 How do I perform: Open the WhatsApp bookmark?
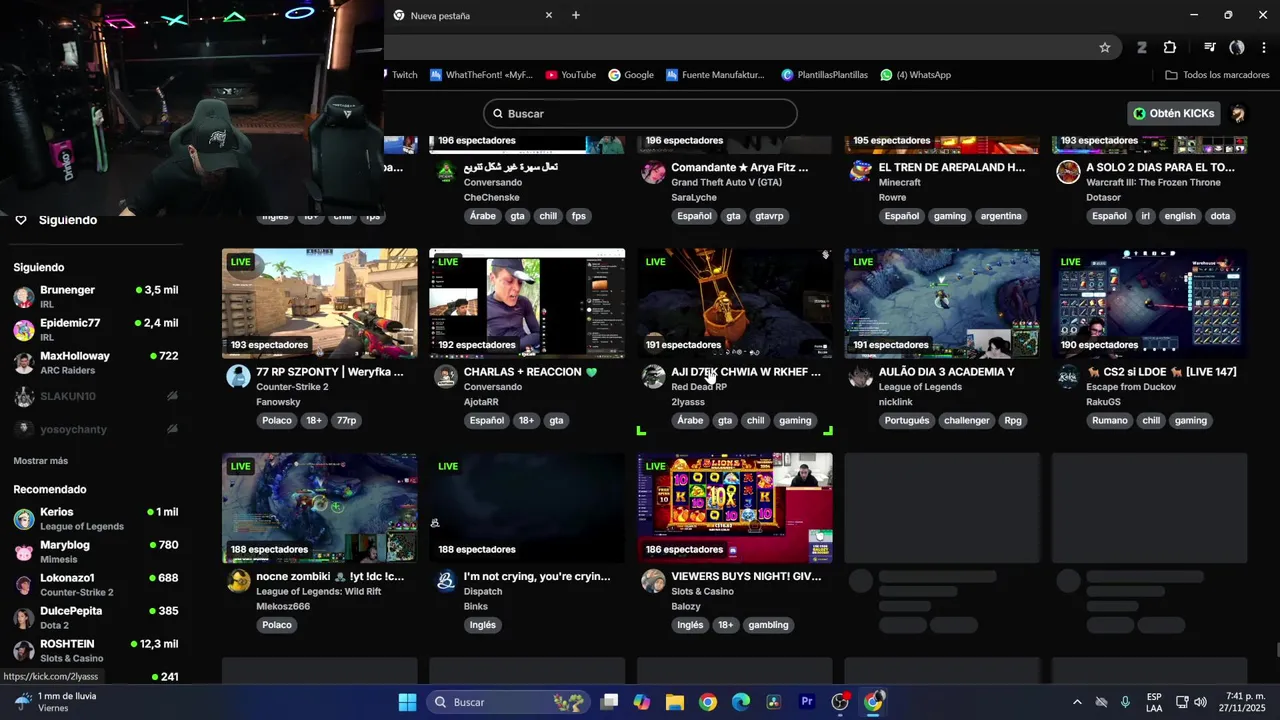coord(916,75)
